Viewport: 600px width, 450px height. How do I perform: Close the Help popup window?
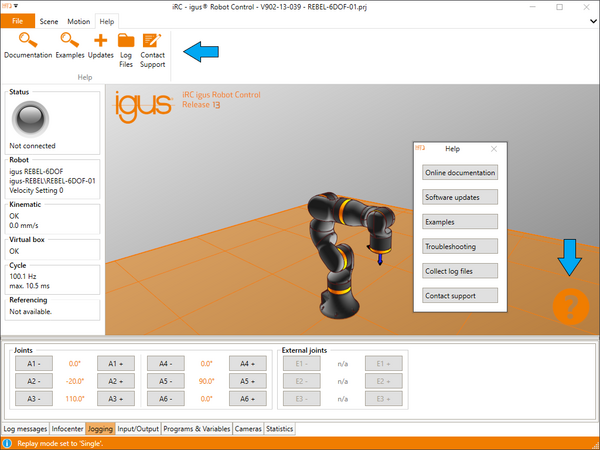[494, 148]
